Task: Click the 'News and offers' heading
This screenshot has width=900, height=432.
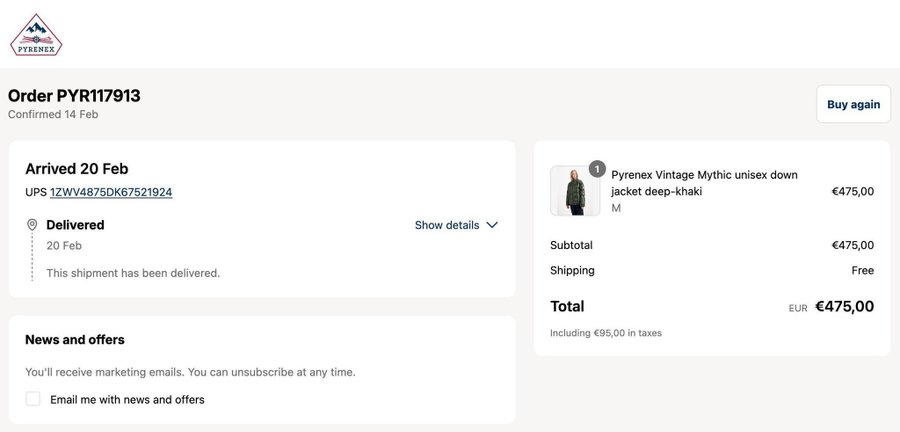Action: (75, 340)
